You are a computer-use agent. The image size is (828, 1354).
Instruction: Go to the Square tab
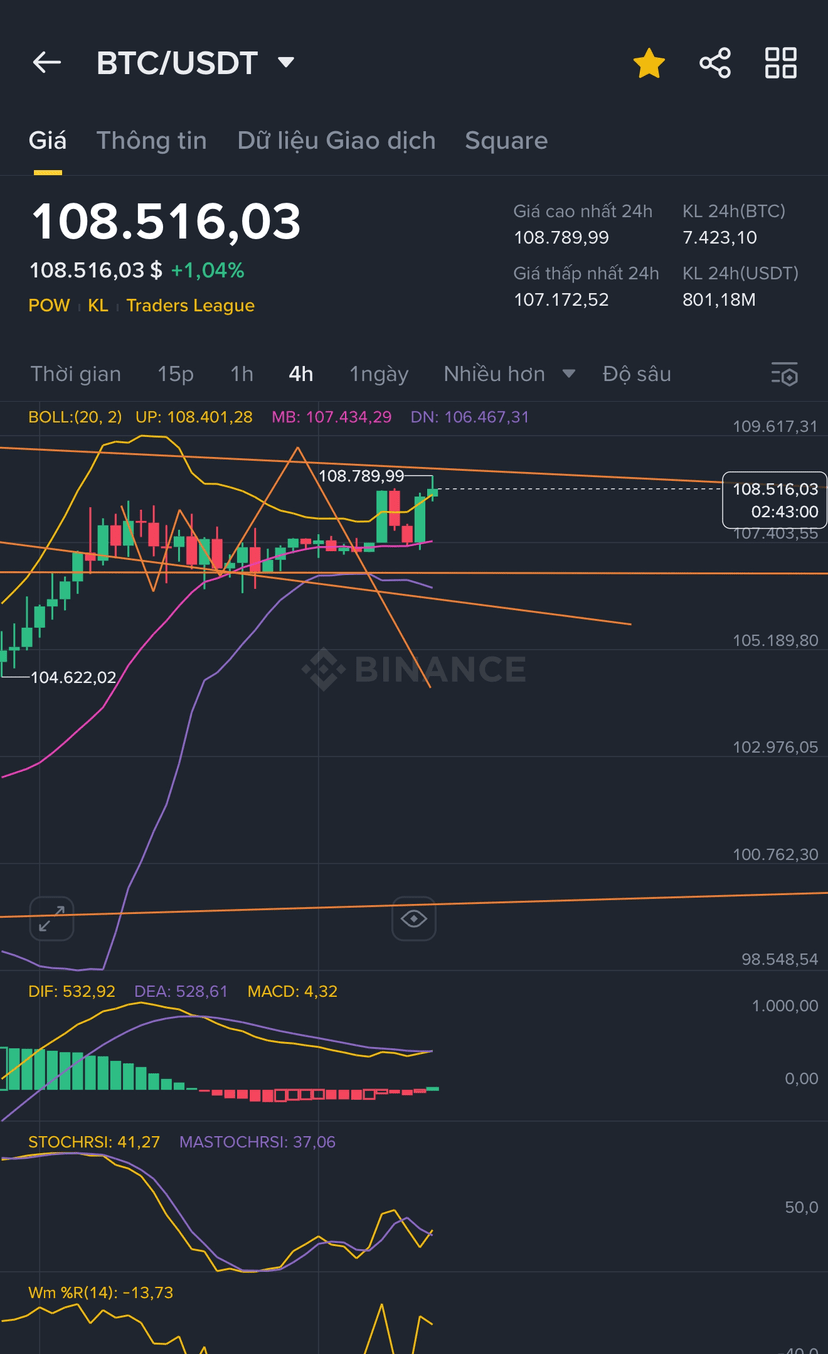[506, 141]
